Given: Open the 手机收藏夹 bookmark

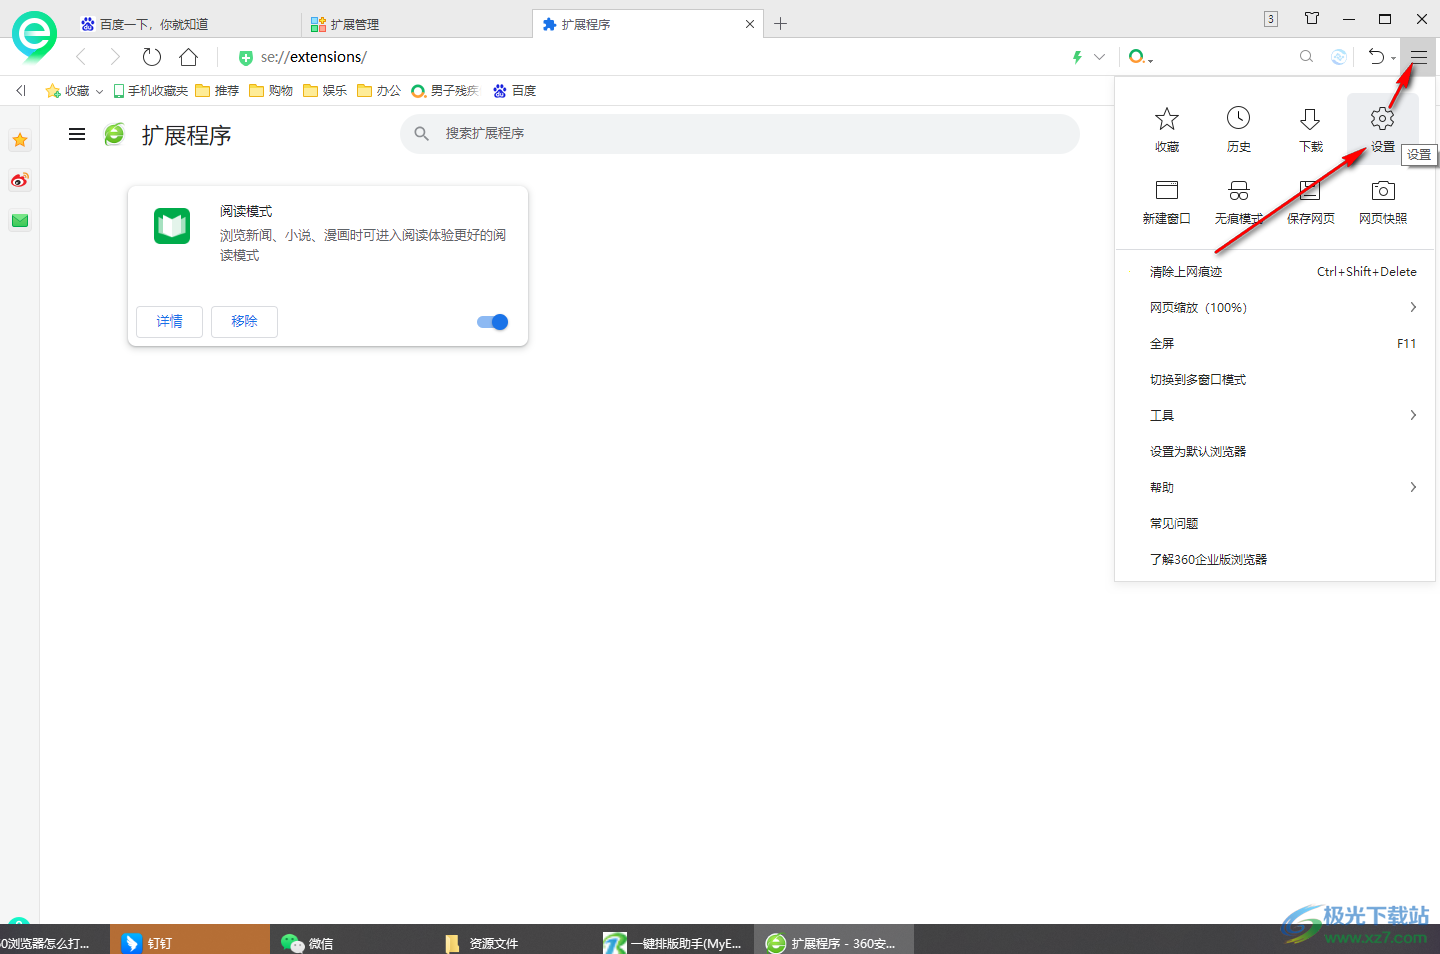Looking at the screenshot, I should (150, 91).
